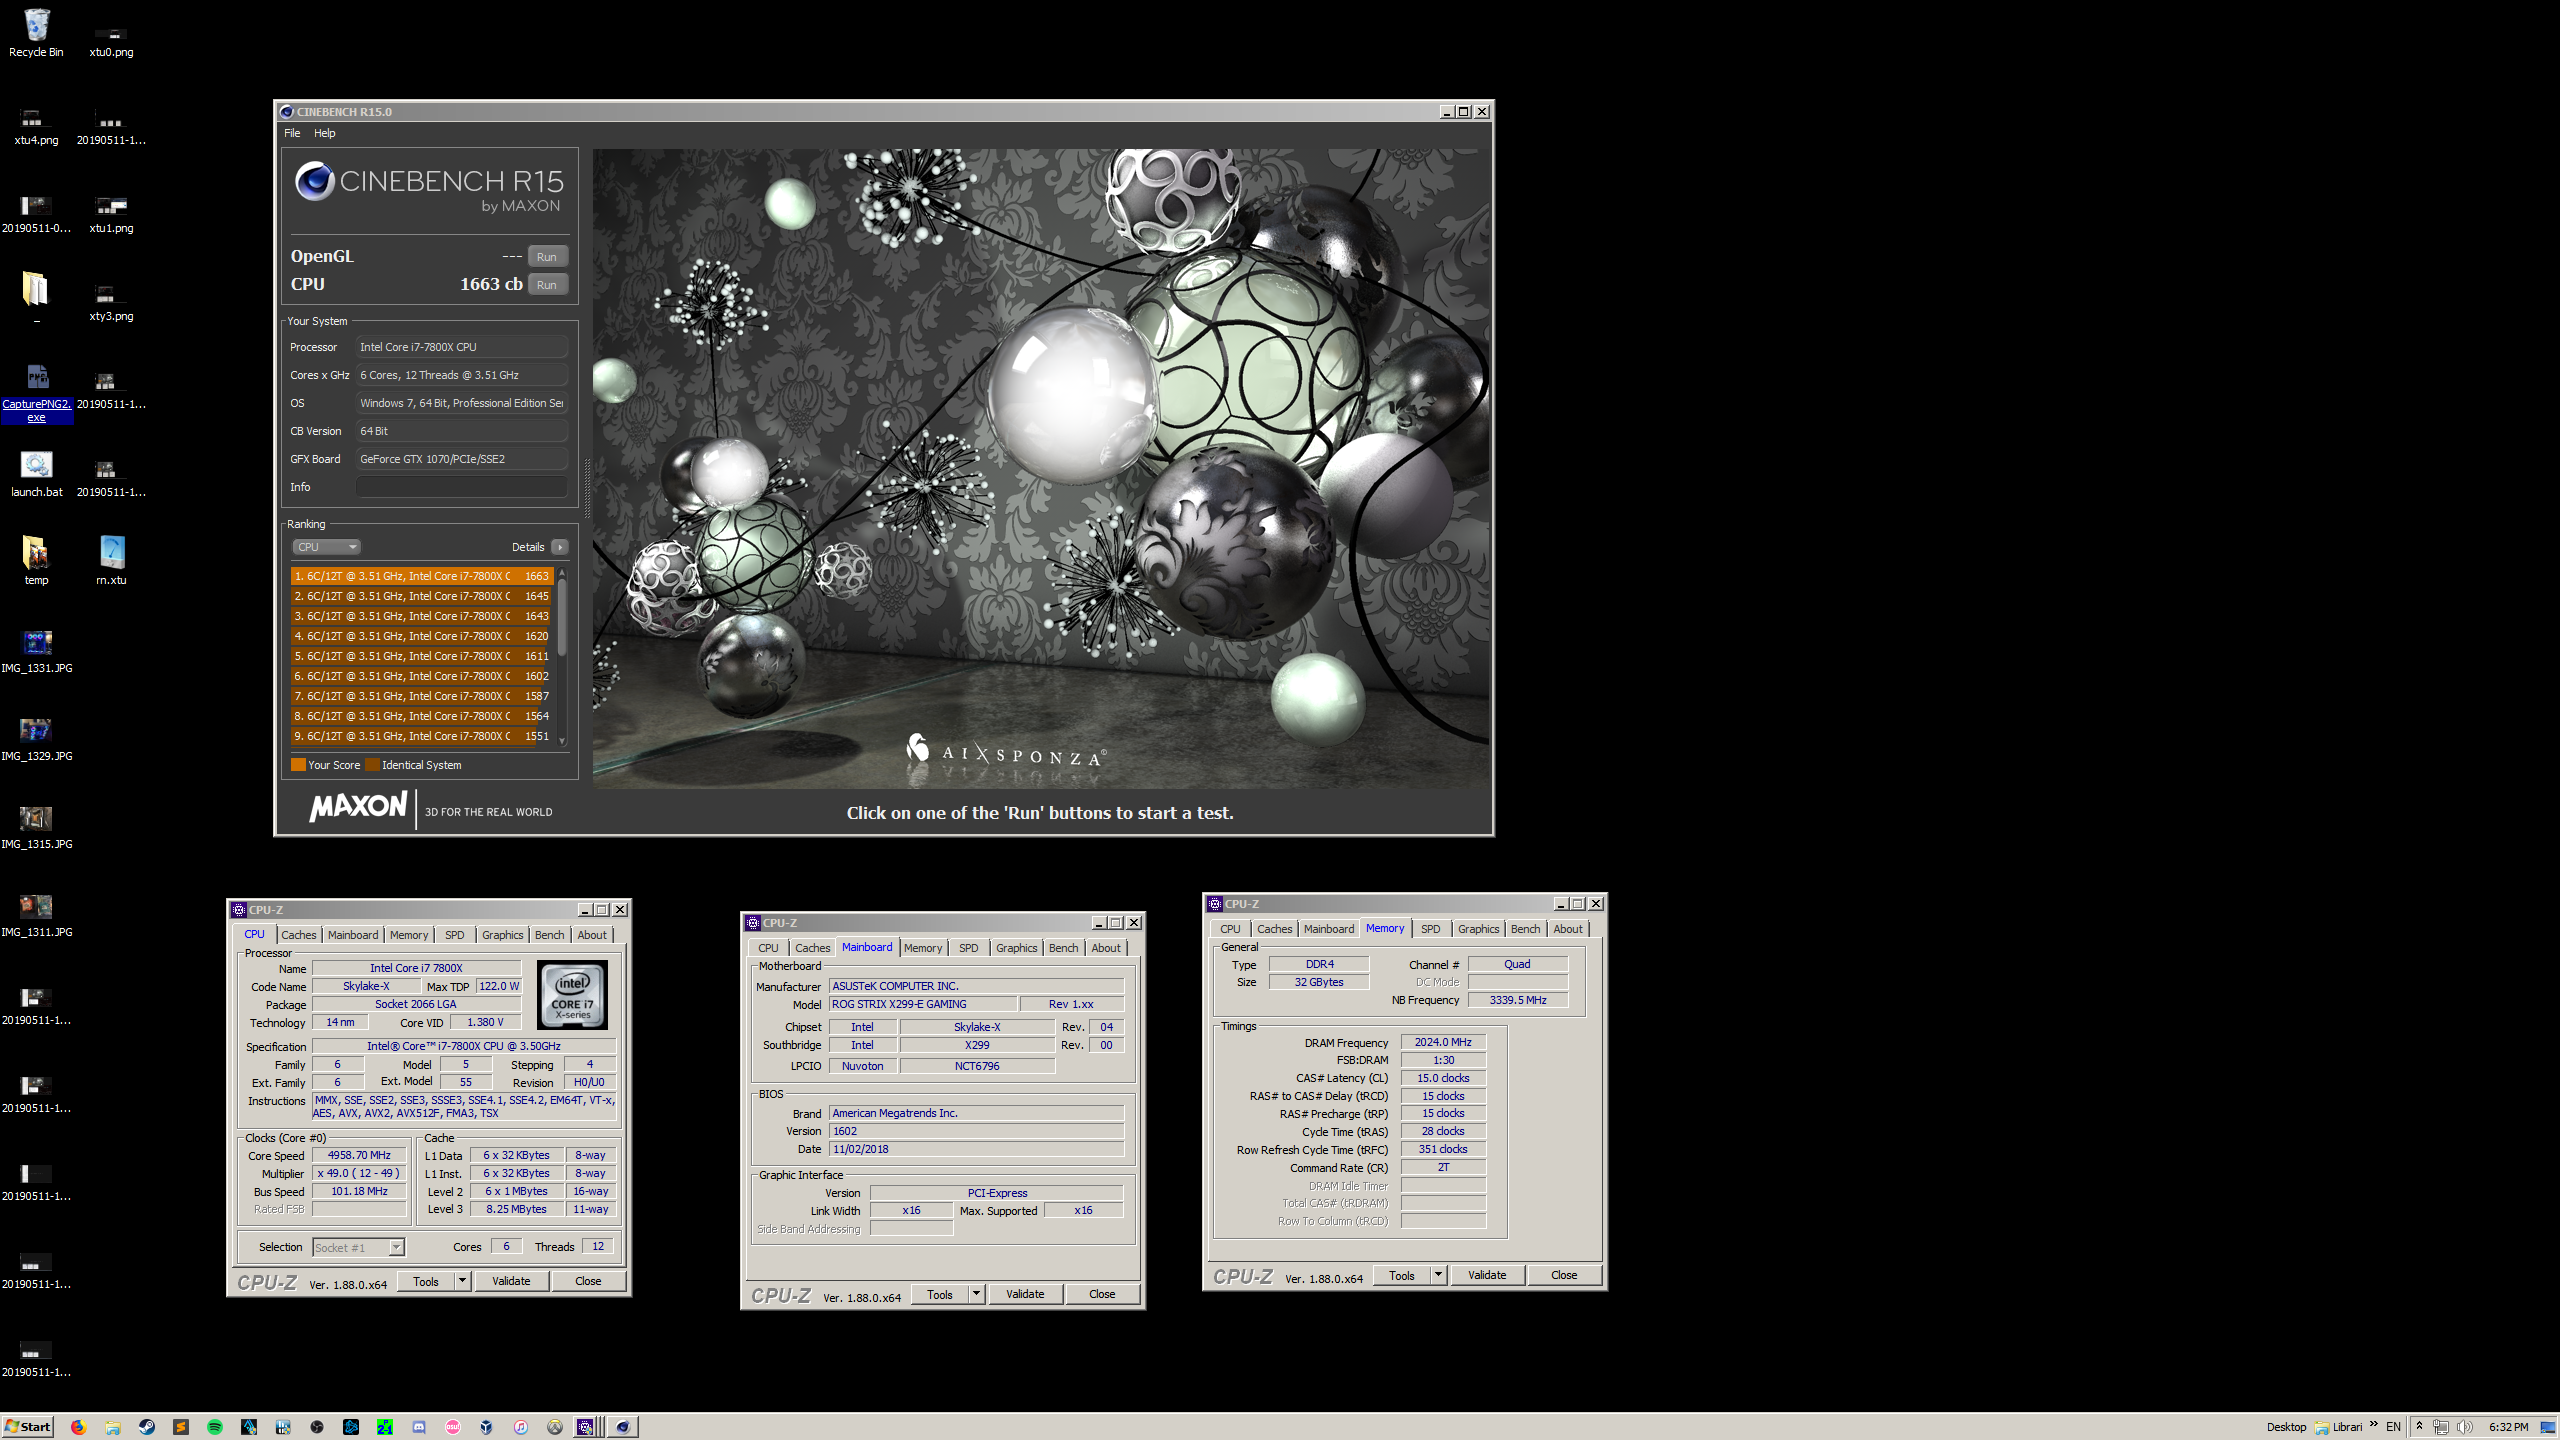Click the EN language bar indicator

click(x=2393, y=1427)
